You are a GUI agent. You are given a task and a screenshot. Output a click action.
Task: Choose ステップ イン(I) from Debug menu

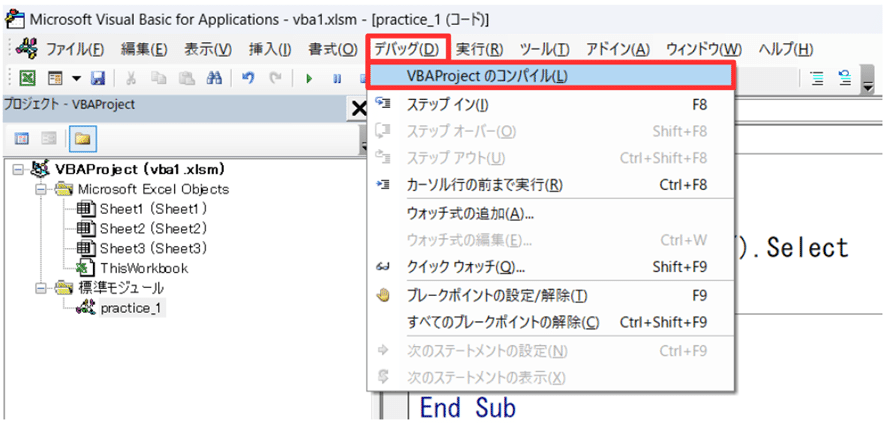click(551, 104)
